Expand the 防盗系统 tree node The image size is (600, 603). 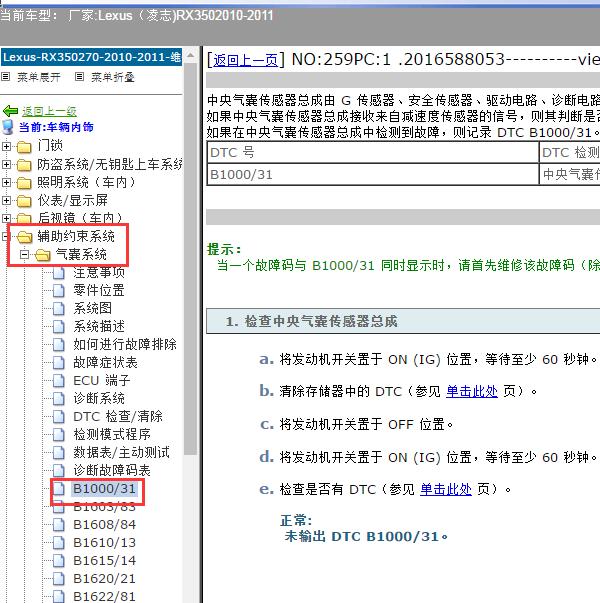tap(6, 164)
